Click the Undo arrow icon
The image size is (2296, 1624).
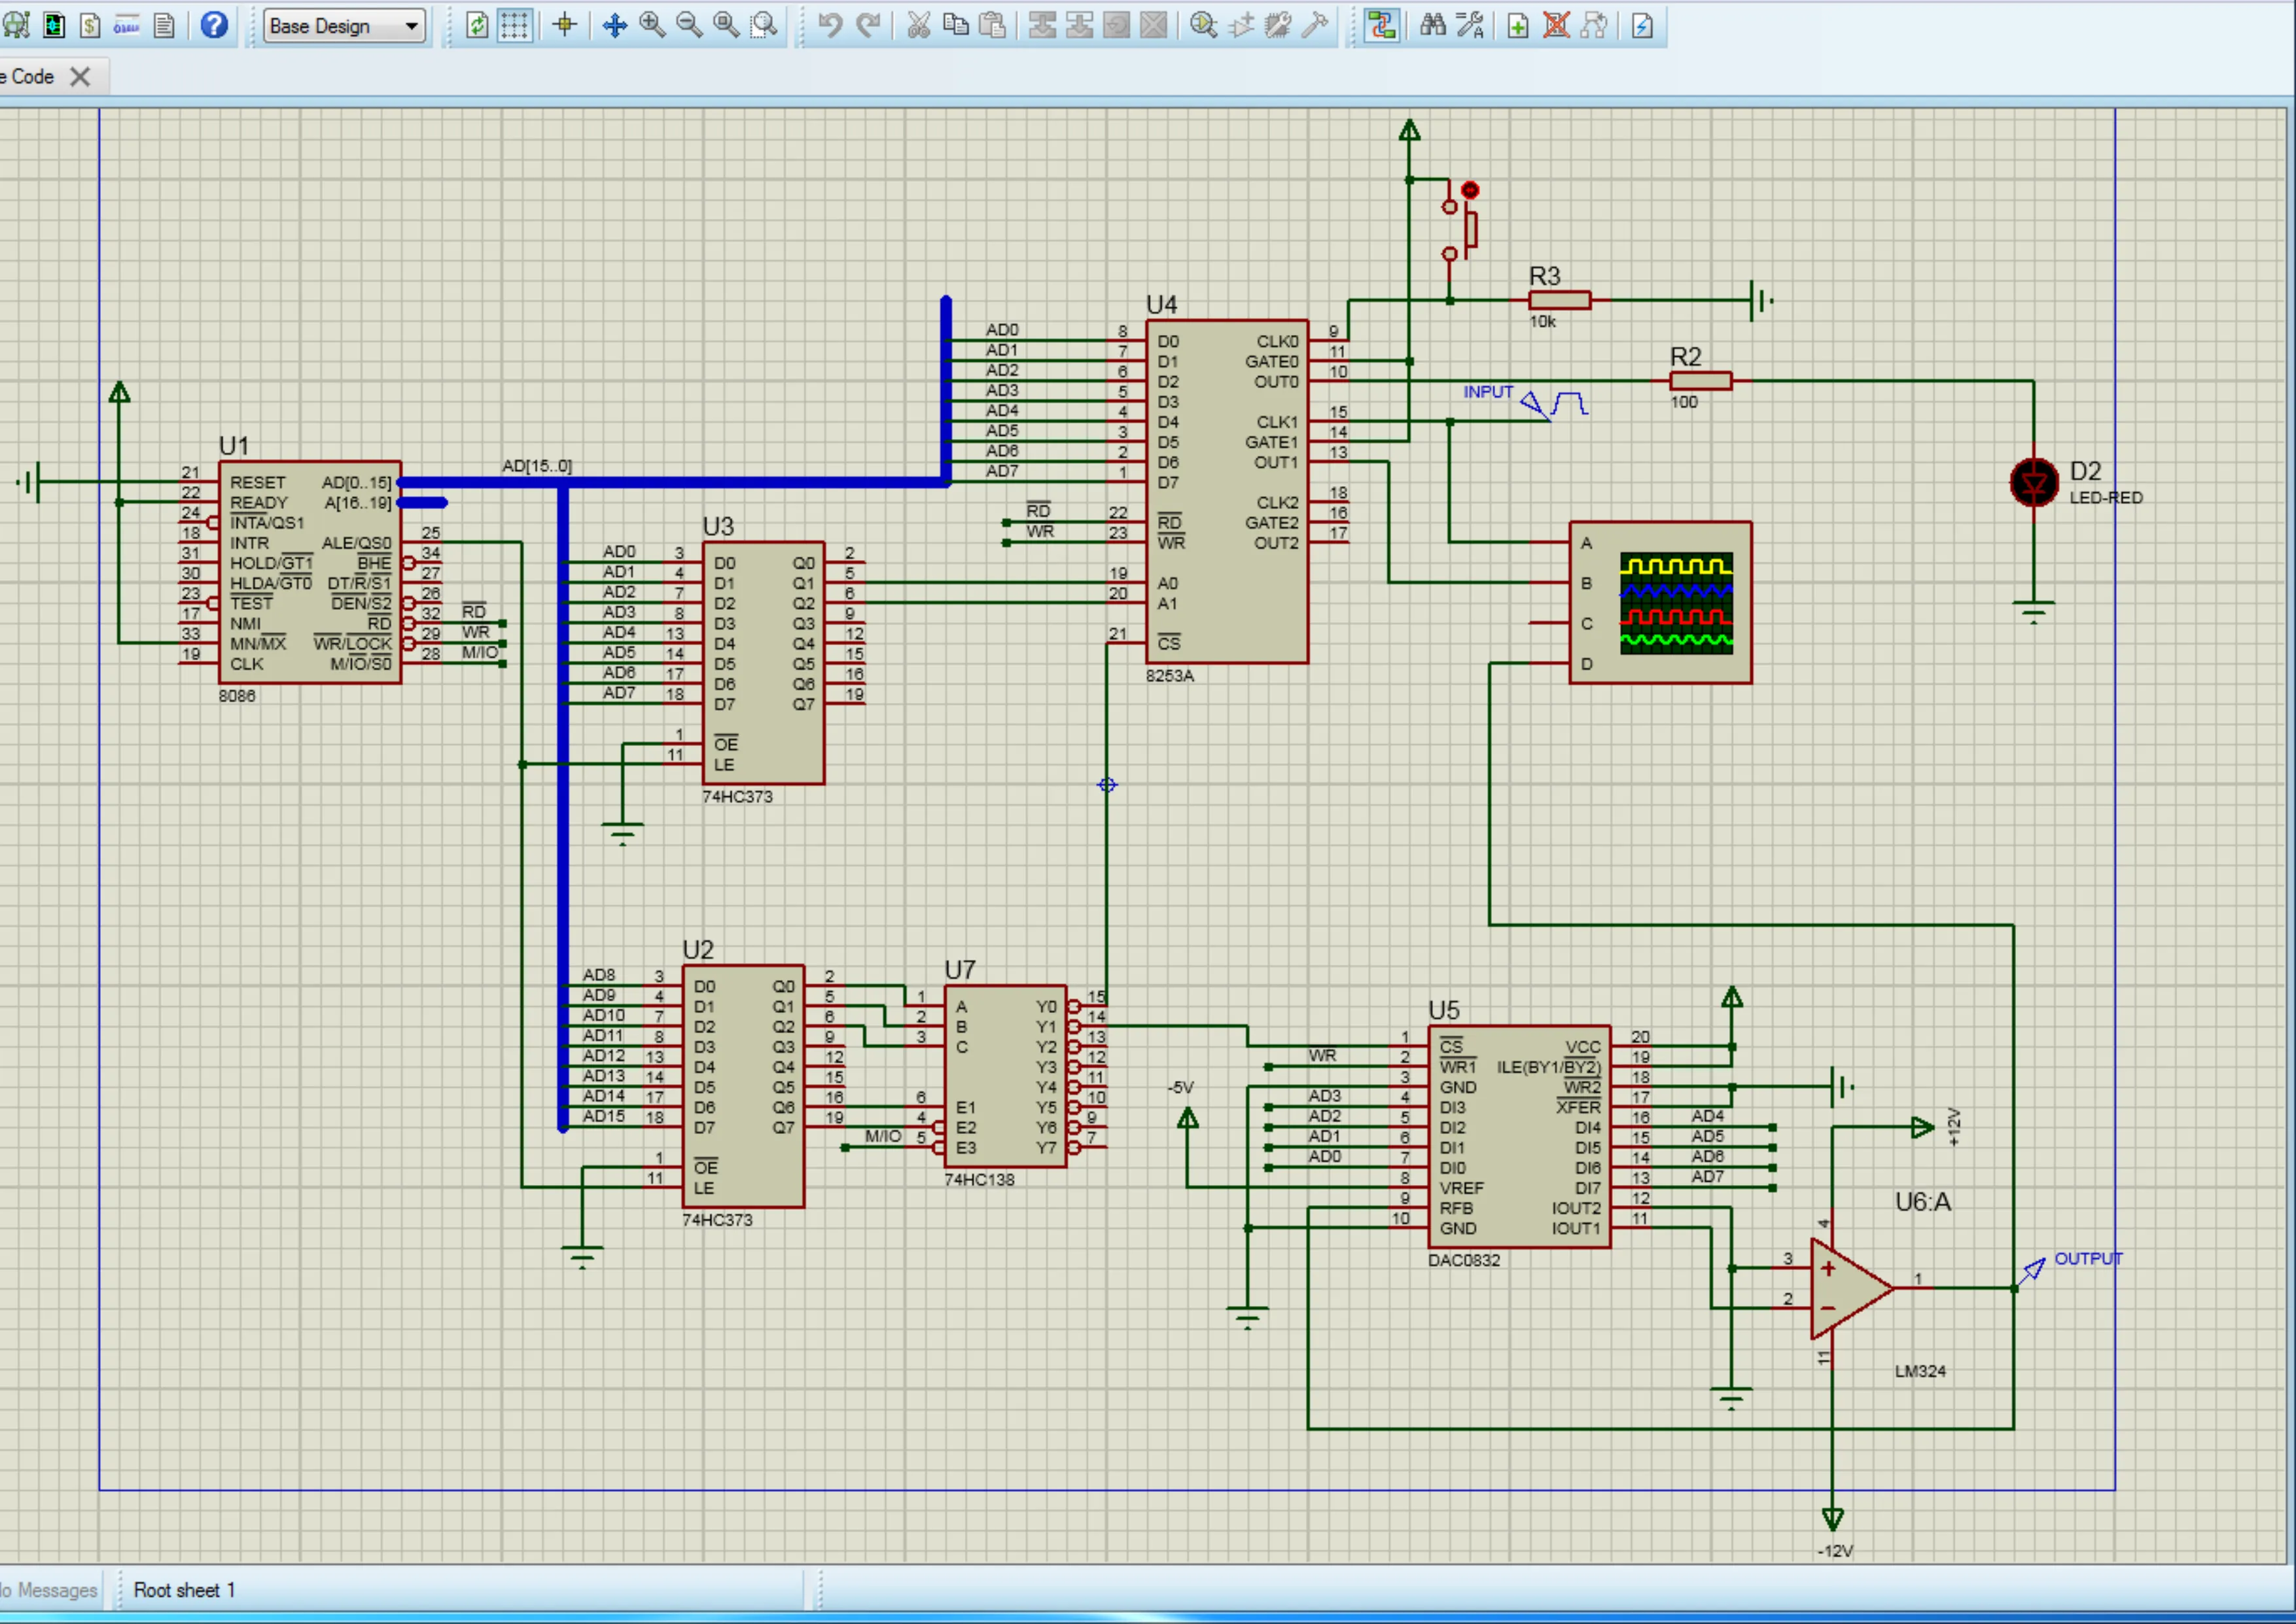[830, 26]
